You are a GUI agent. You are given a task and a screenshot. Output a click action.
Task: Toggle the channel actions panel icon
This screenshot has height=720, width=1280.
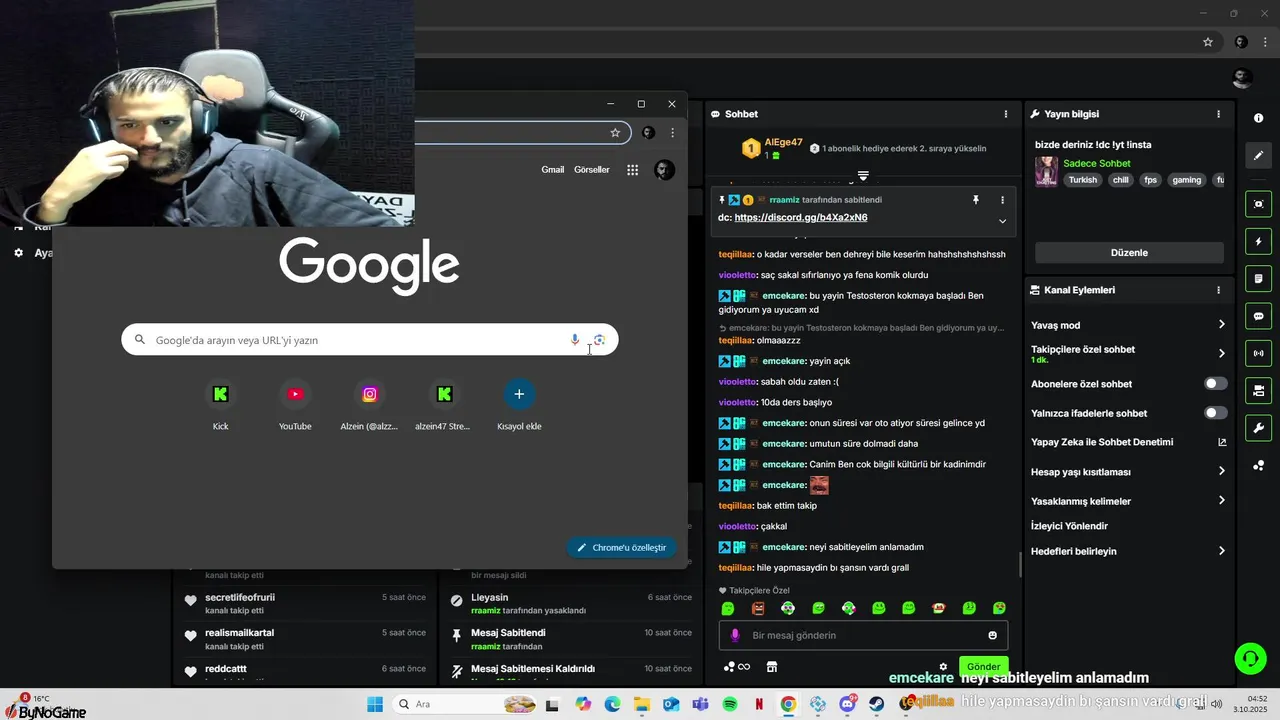pos(1258,390)
